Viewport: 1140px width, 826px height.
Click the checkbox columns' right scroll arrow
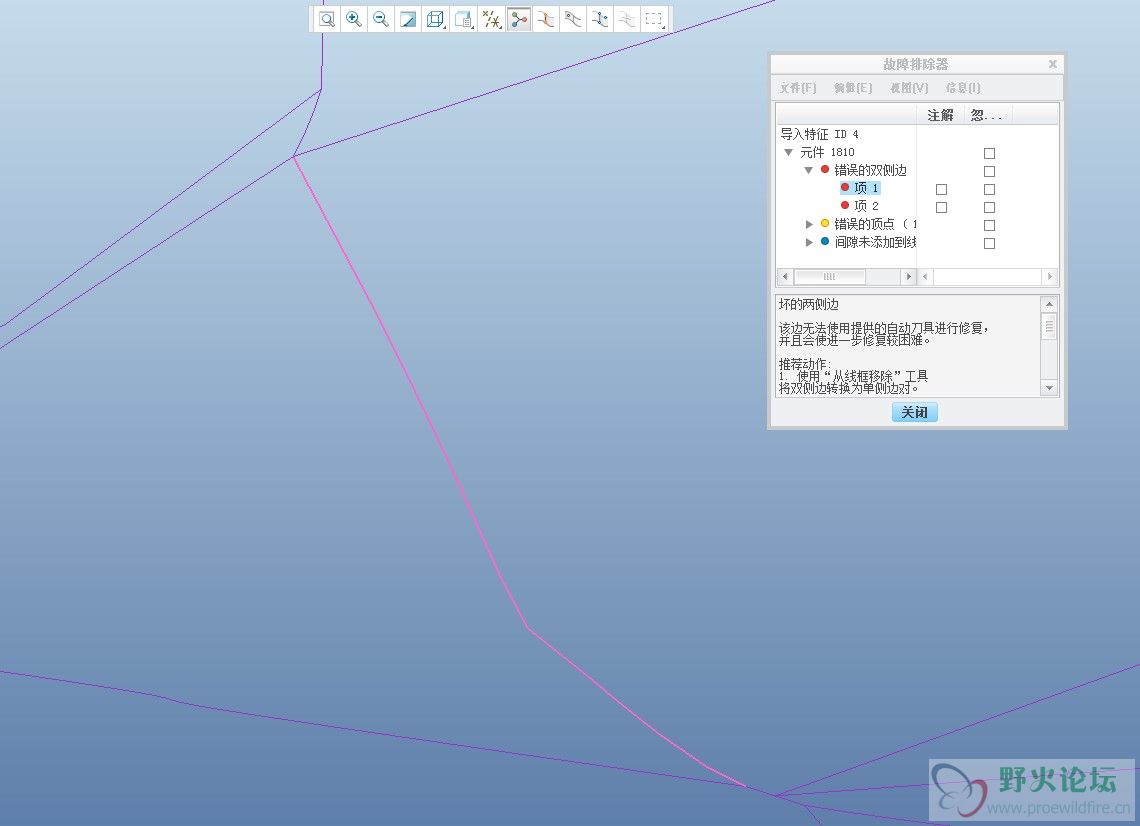pos(1049,276)
